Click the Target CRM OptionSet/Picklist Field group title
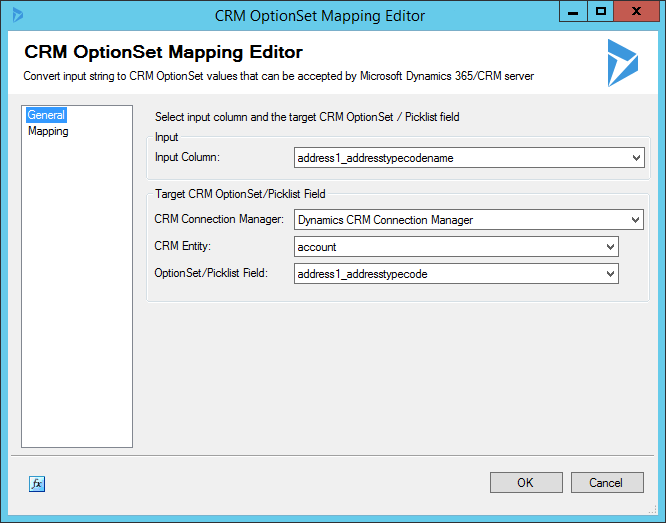Image resolution: width=666 pixels, height=523 pixels. 240,194
